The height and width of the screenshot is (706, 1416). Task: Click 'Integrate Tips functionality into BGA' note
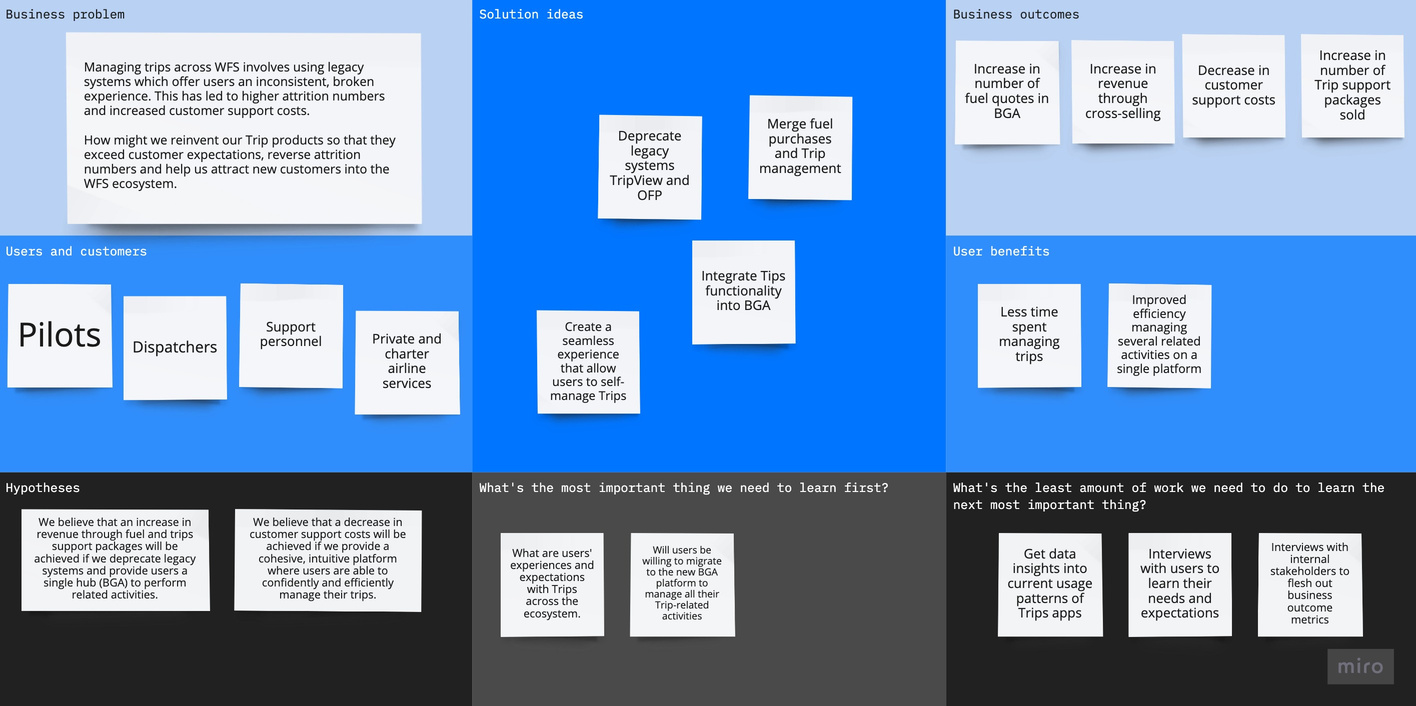[x=744, y=292]
